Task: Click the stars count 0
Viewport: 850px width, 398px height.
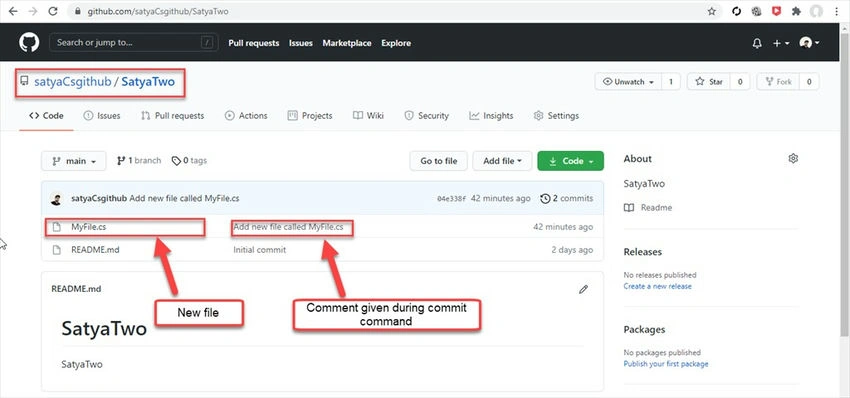Action: click(x=740, y=82)
